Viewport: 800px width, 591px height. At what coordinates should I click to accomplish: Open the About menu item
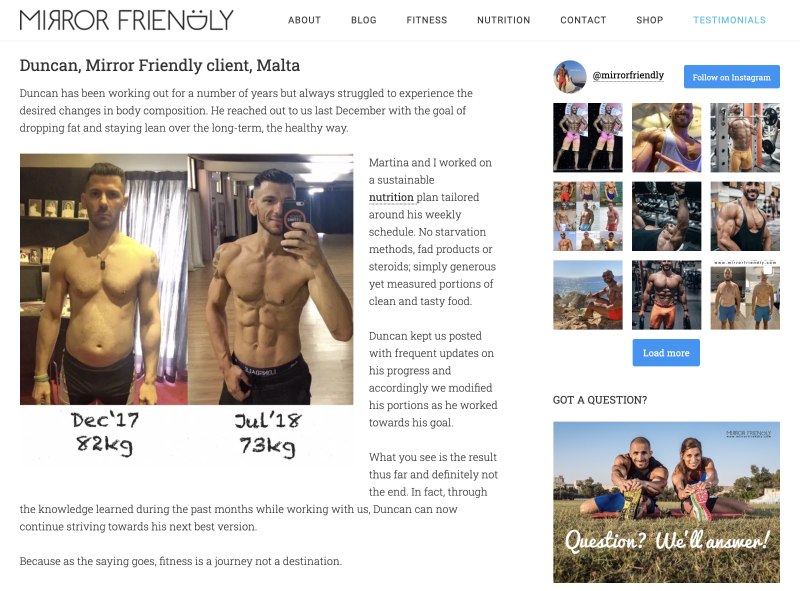(304, 20)
